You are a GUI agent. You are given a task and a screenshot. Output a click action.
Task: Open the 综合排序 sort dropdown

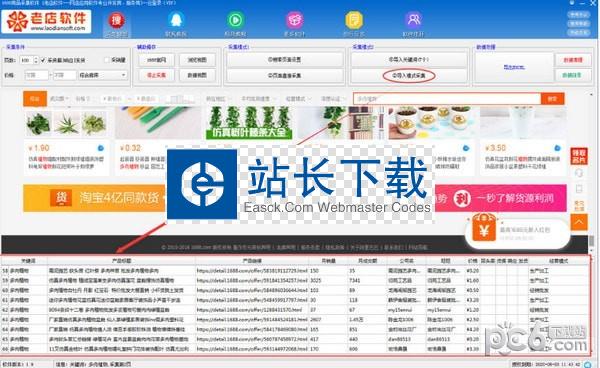pos(103,75)
